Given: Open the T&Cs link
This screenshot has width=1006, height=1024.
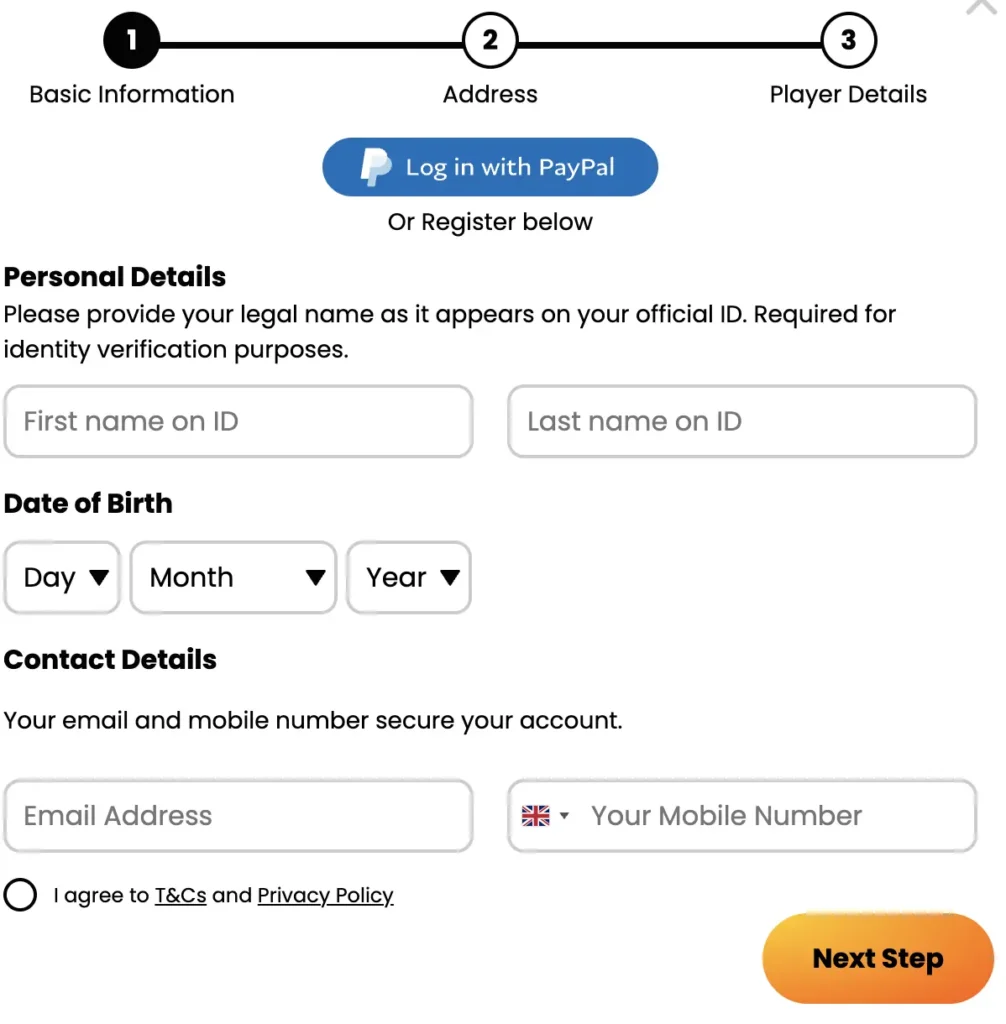Looking at the screenshot, I should pyautogui.click(x=180, y=896).
